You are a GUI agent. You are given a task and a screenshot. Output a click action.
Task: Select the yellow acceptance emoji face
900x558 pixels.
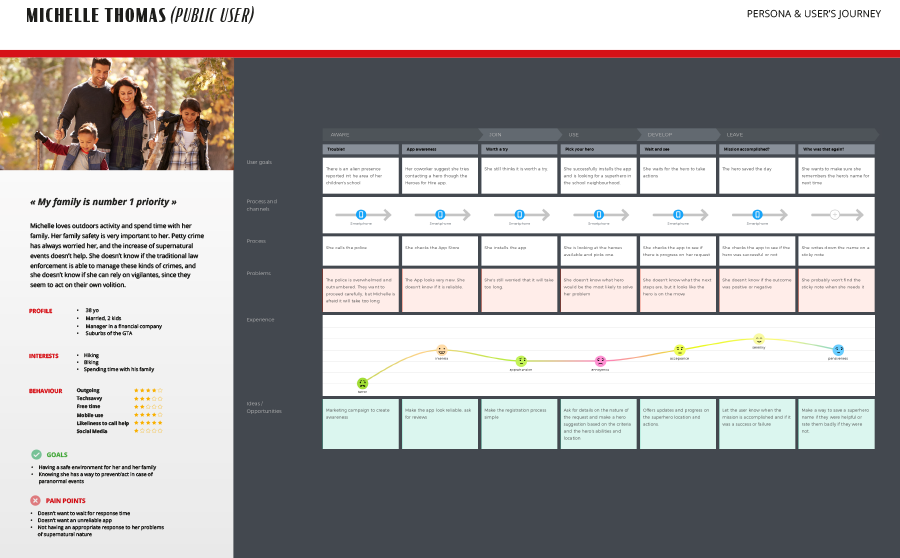pyautogui.click(x=680, y=350)
